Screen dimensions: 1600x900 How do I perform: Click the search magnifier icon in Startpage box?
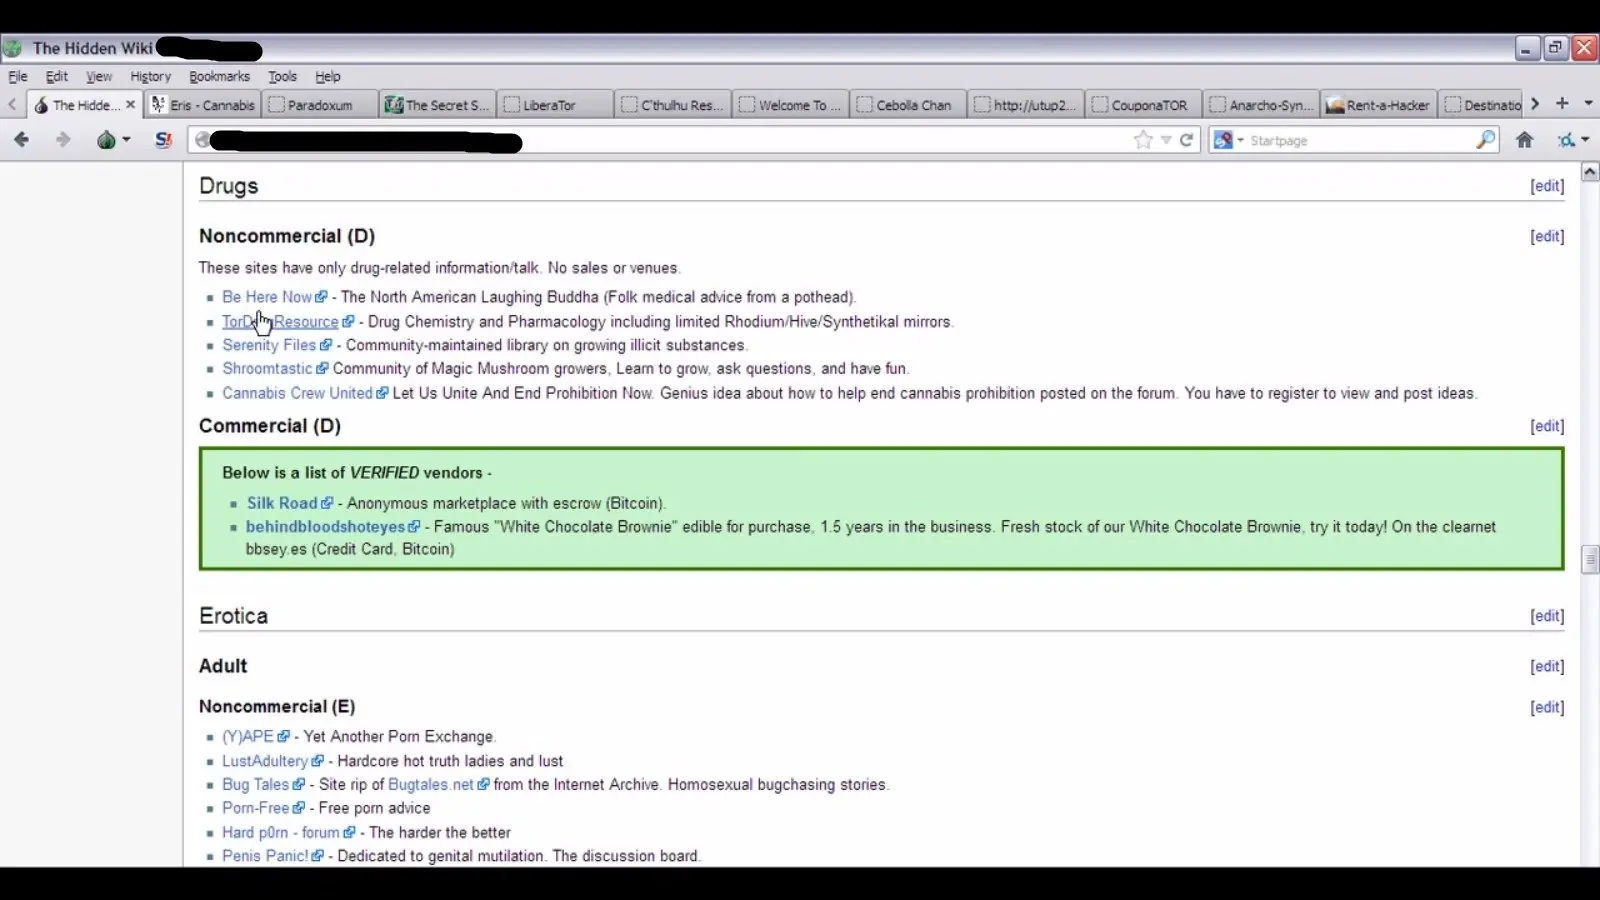(x=1485, y=140)
